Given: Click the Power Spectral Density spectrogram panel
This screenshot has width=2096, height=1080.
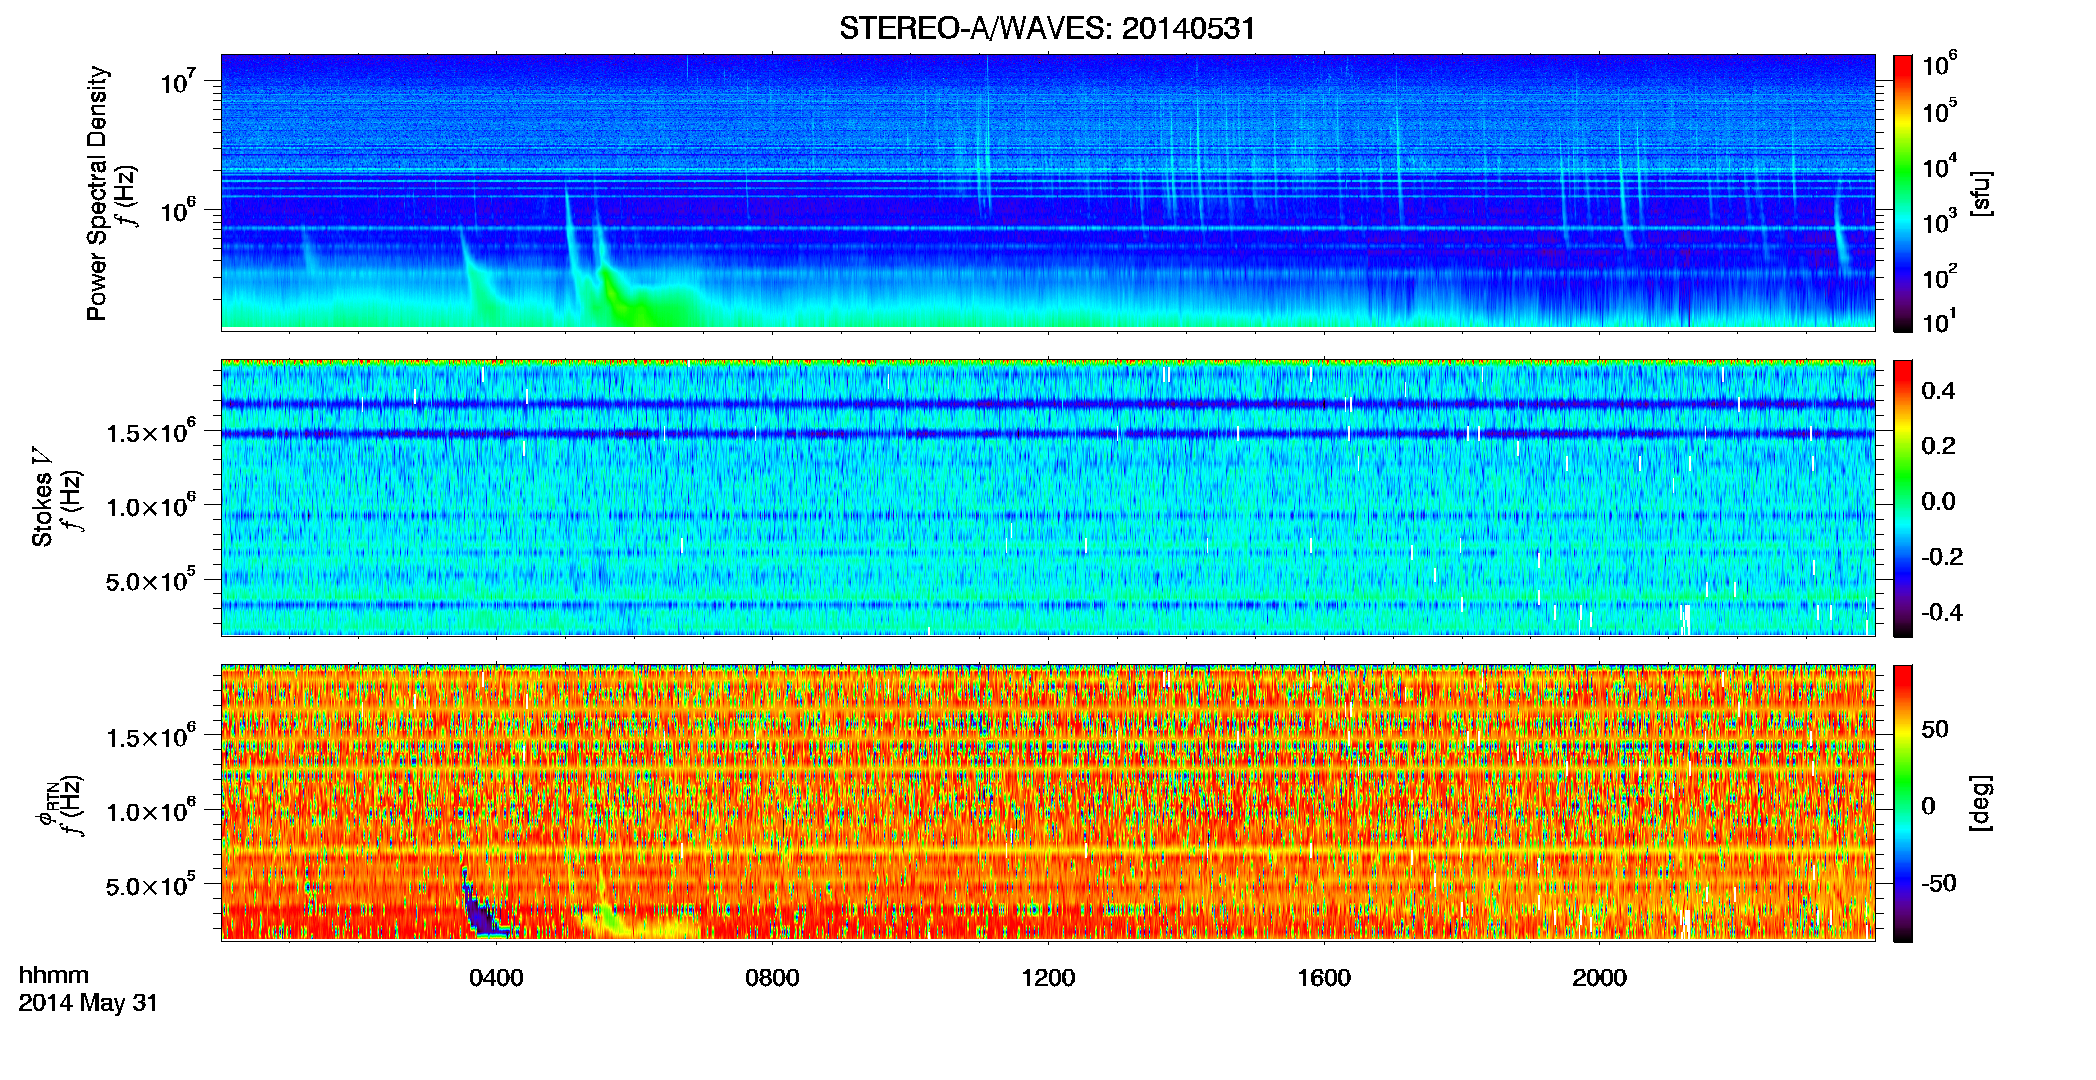Looking at the screenshot, I should 1048,192.
